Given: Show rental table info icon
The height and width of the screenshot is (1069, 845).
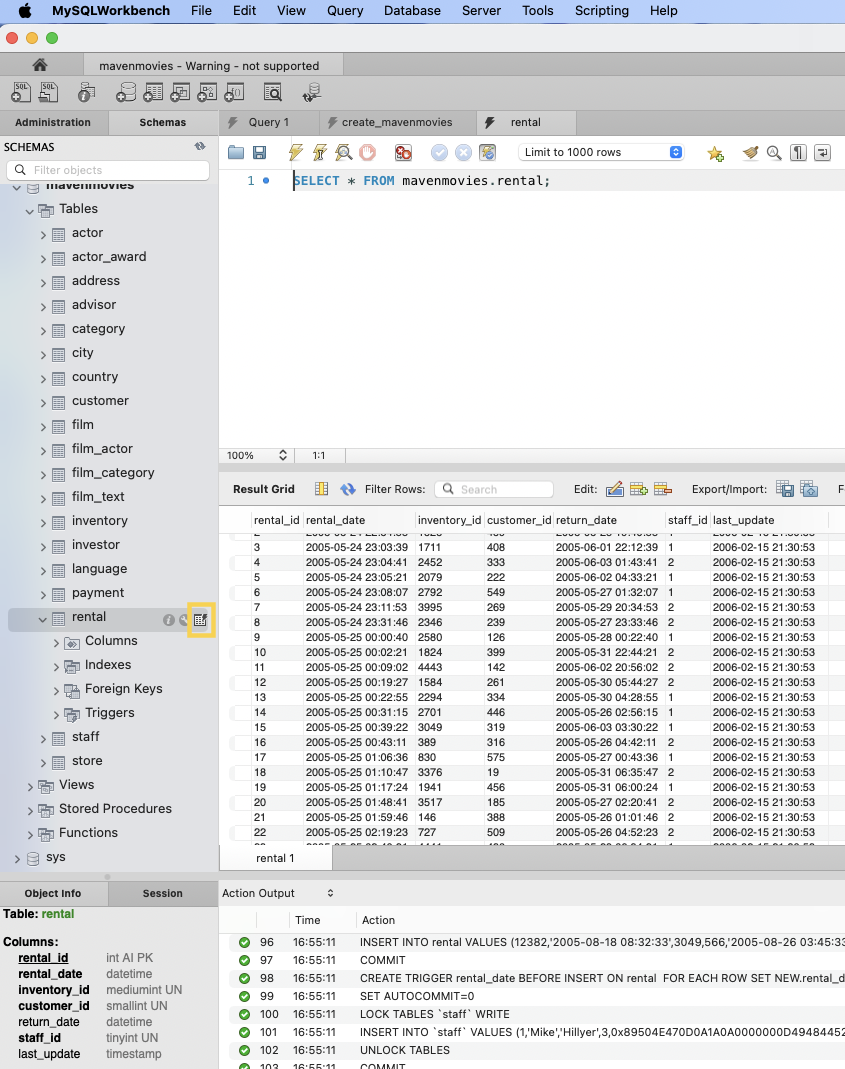Looking at the screenshot, I should 168,620.
